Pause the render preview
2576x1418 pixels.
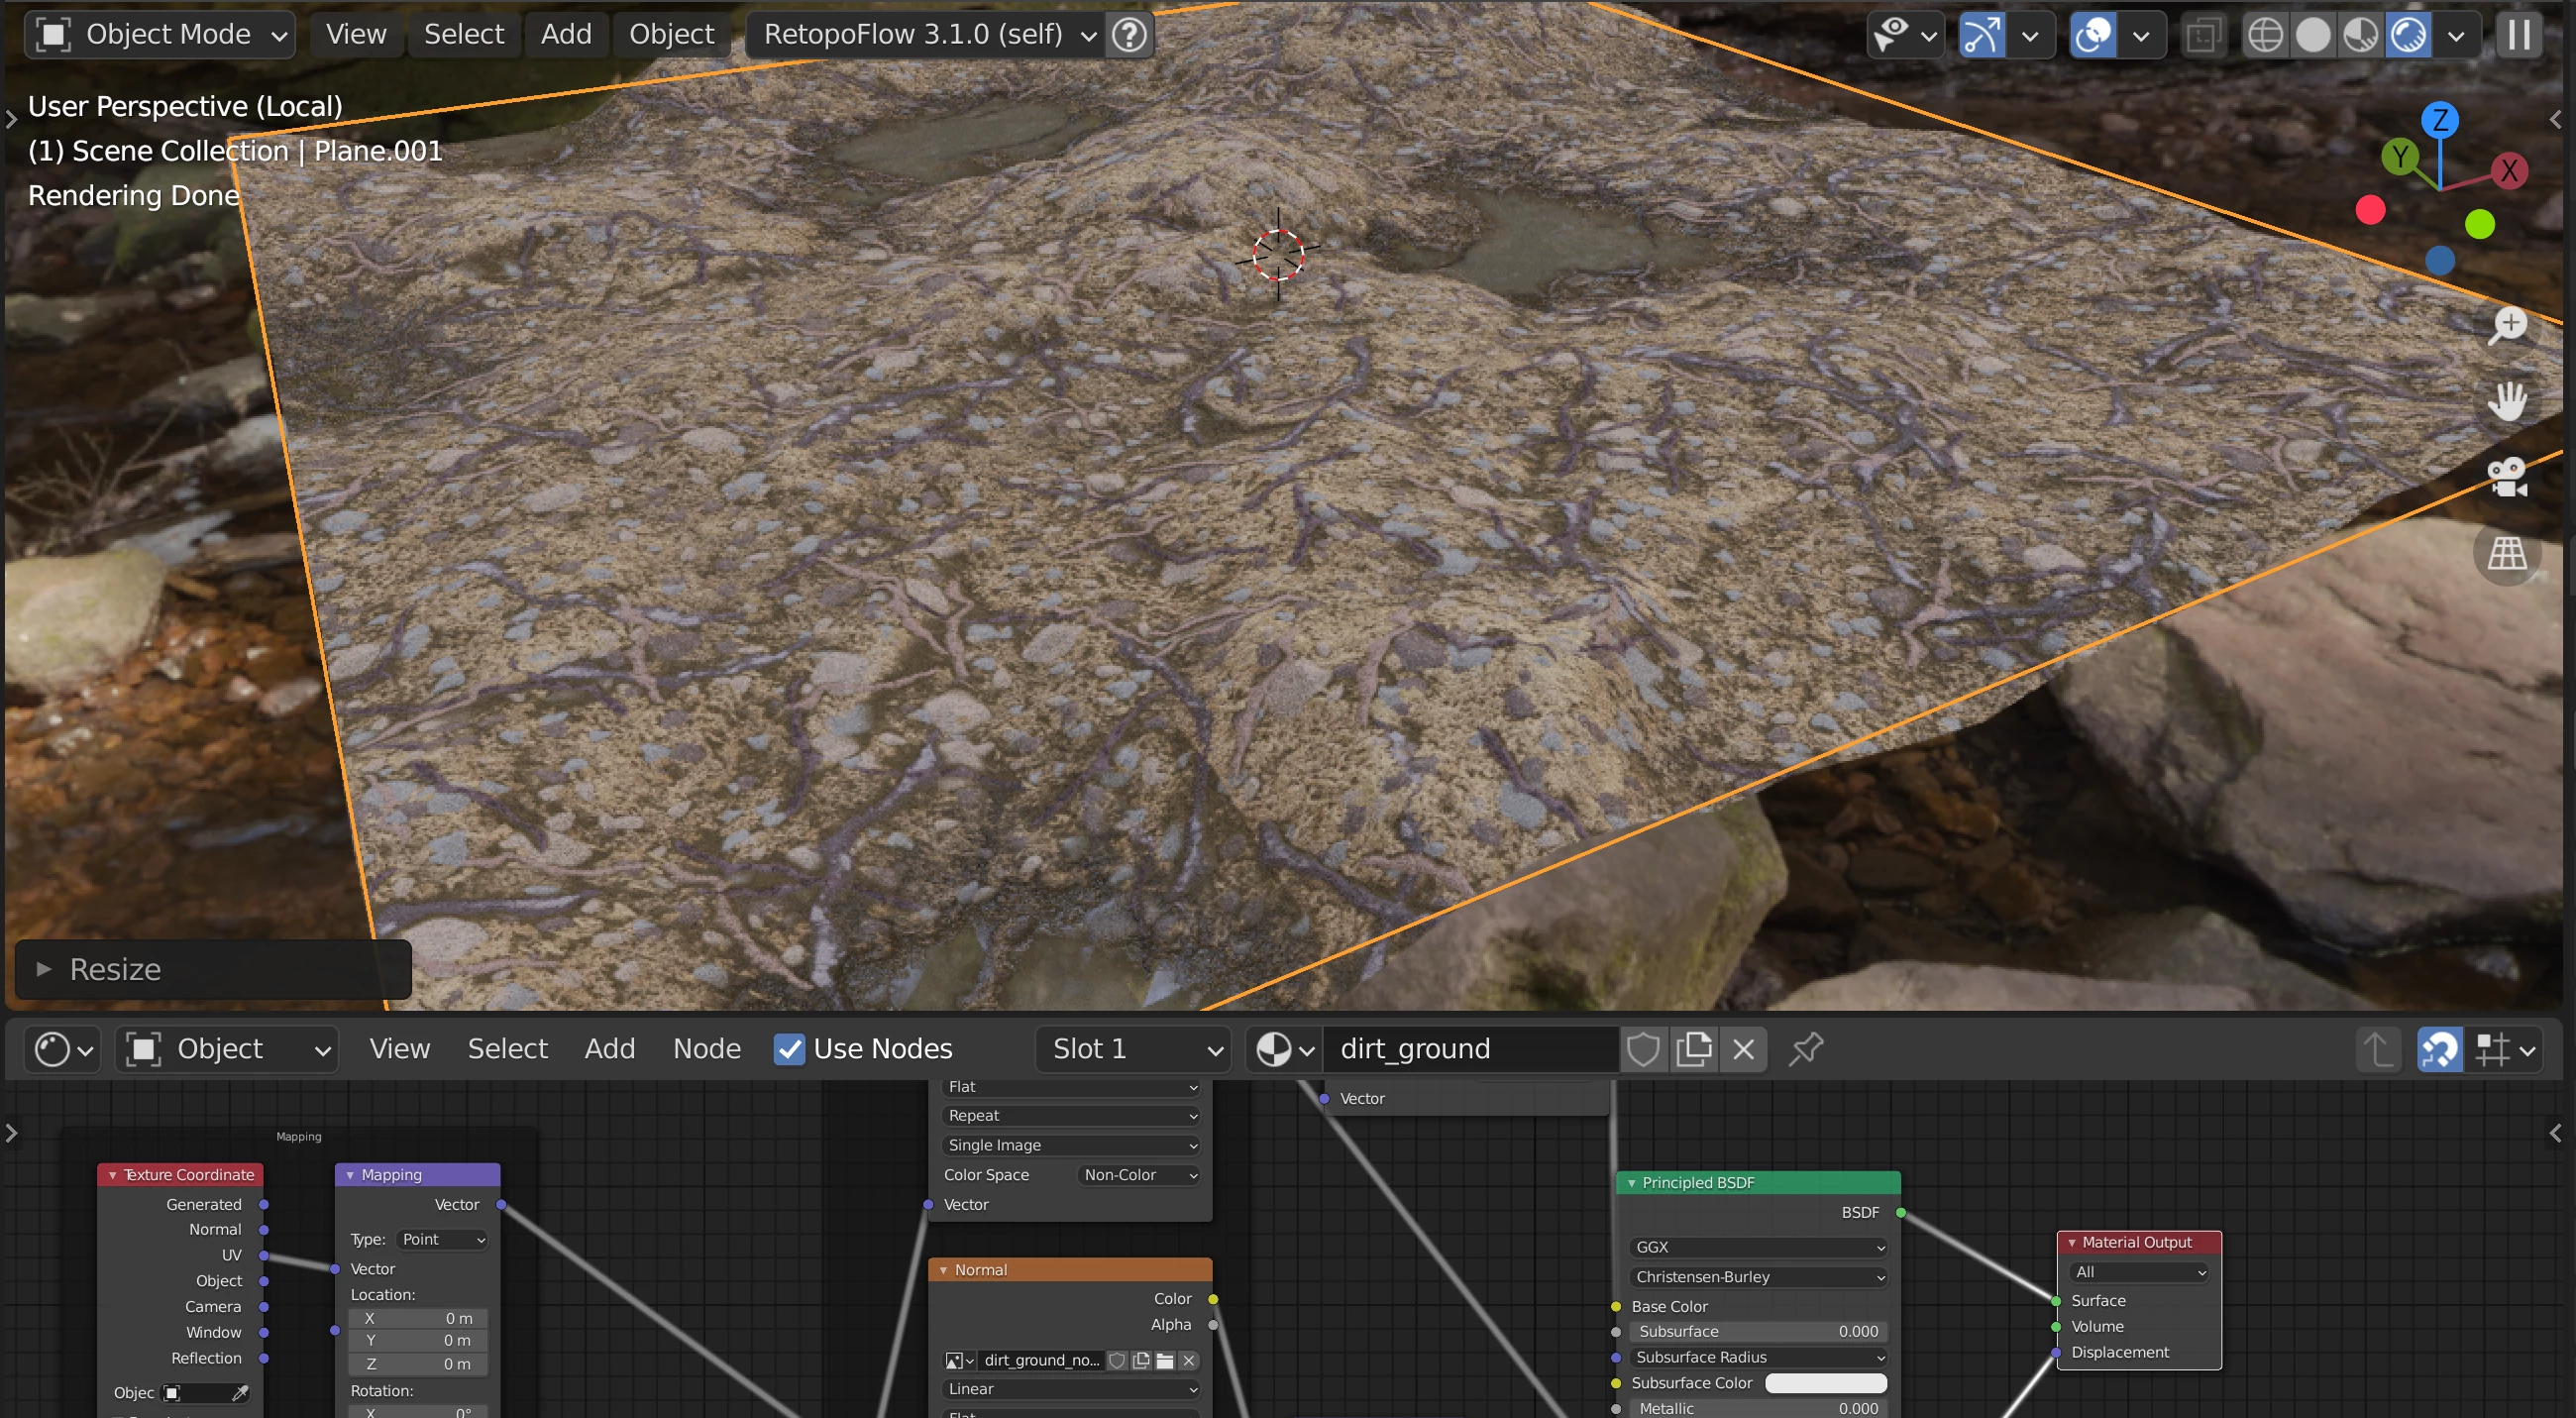coord(2519,35)
